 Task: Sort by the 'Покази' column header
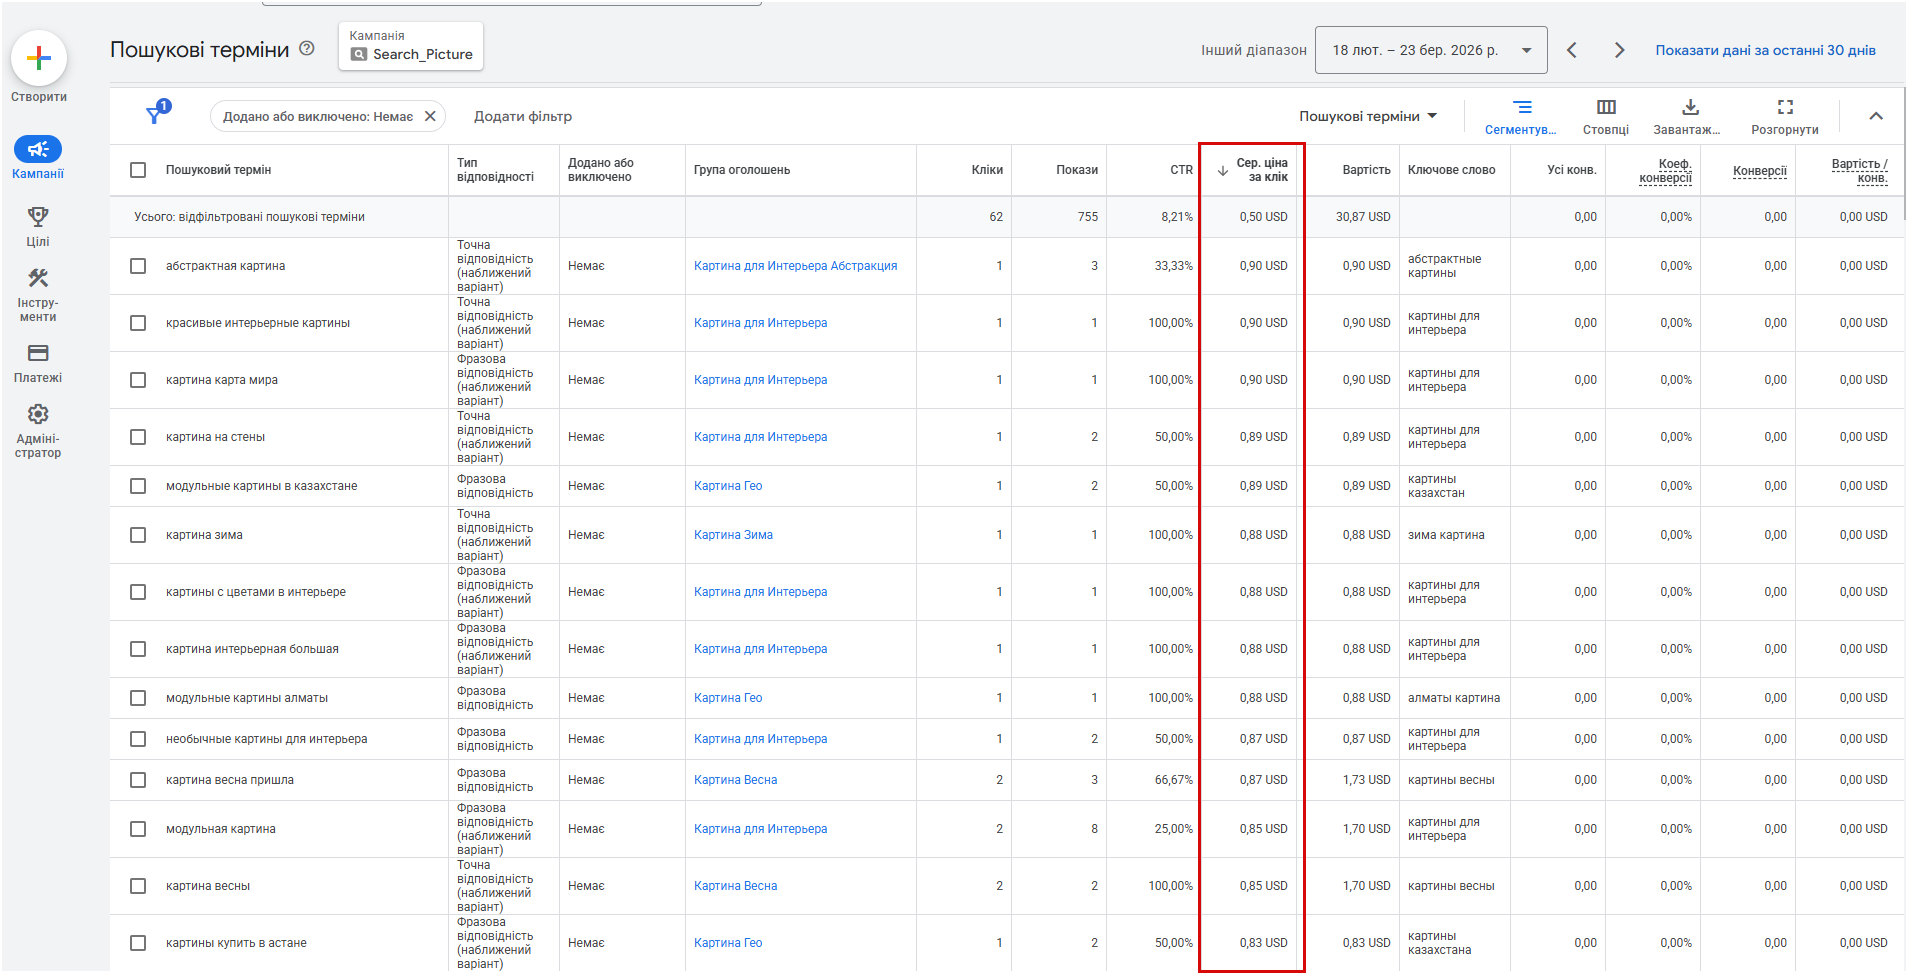[x=1076, y=170]
